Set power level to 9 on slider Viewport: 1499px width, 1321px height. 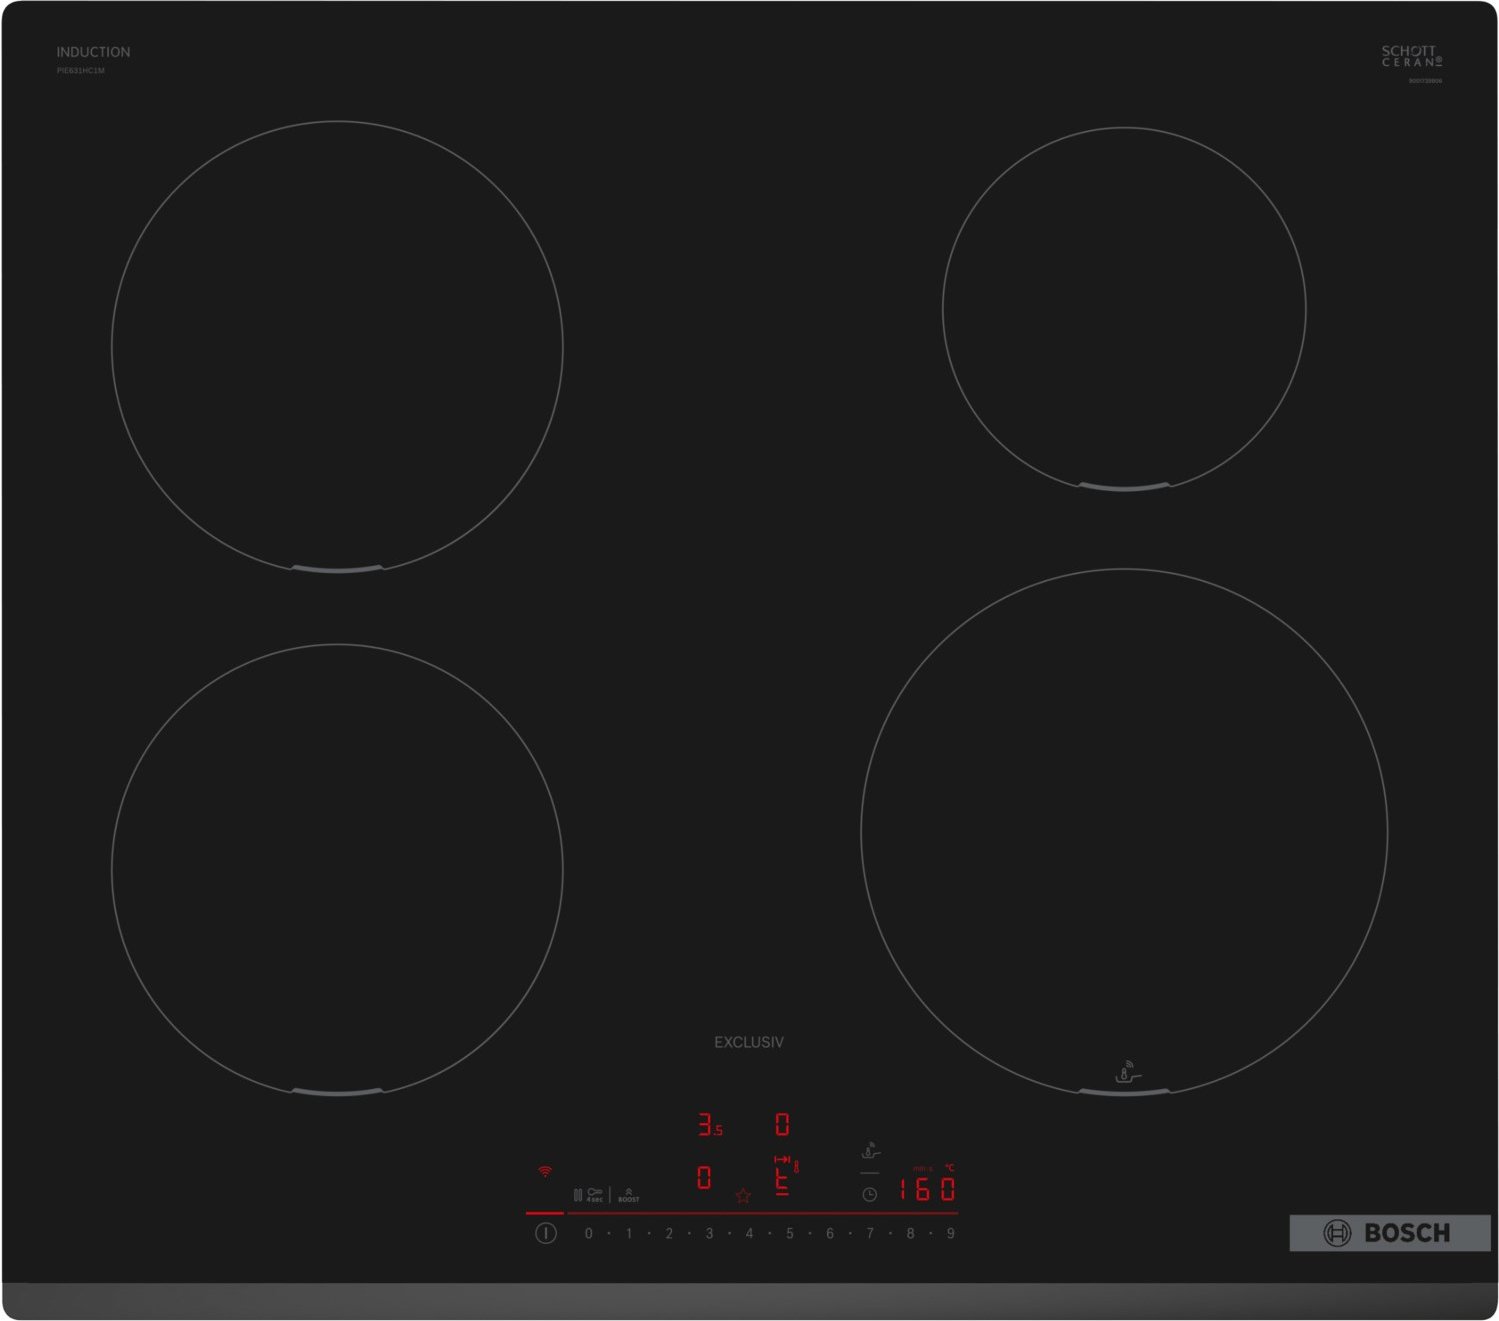click(950, 1234)
